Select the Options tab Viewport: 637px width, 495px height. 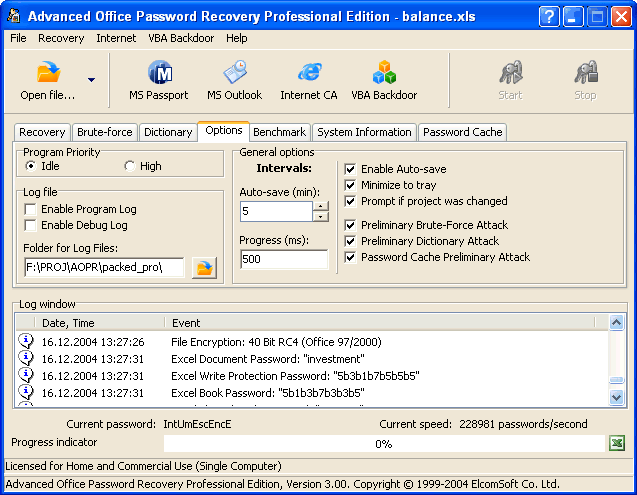224,131
